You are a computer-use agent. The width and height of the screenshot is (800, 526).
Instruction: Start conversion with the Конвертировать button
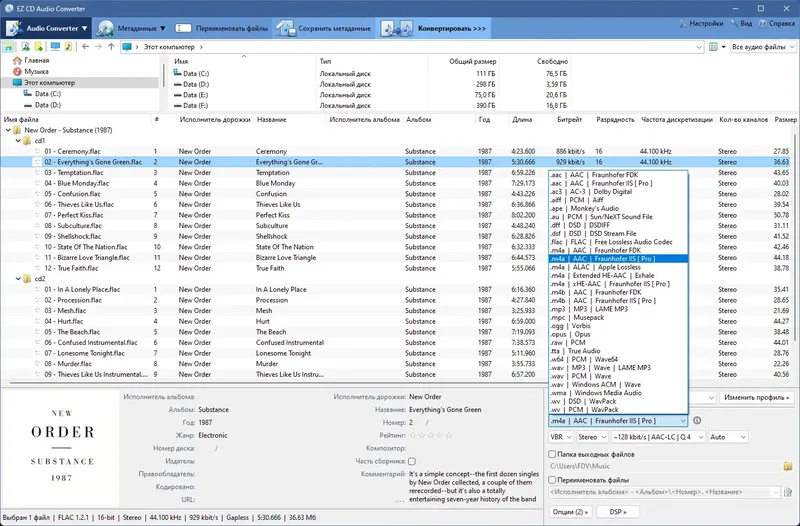pos(434,28)
